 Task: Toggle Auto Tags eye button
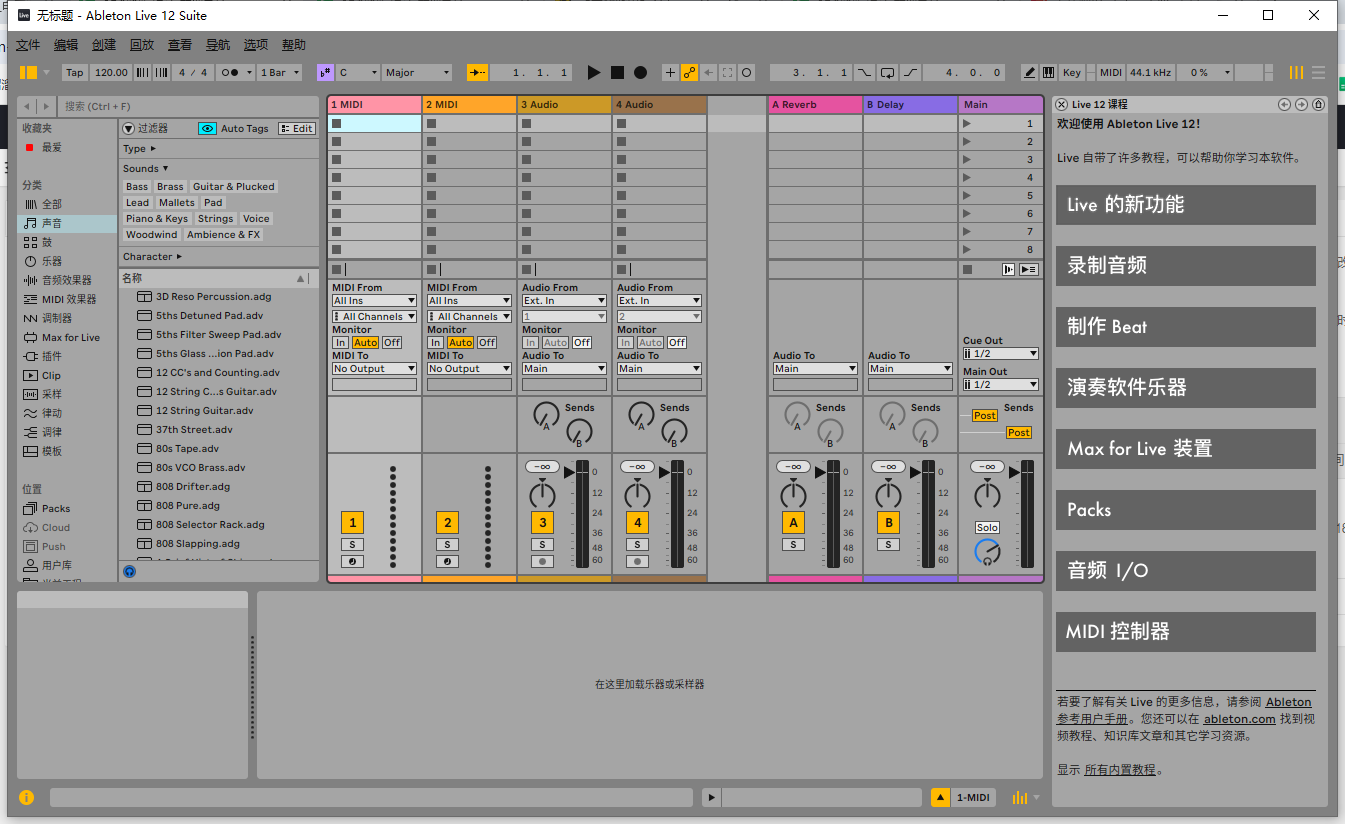coord(207,128)
